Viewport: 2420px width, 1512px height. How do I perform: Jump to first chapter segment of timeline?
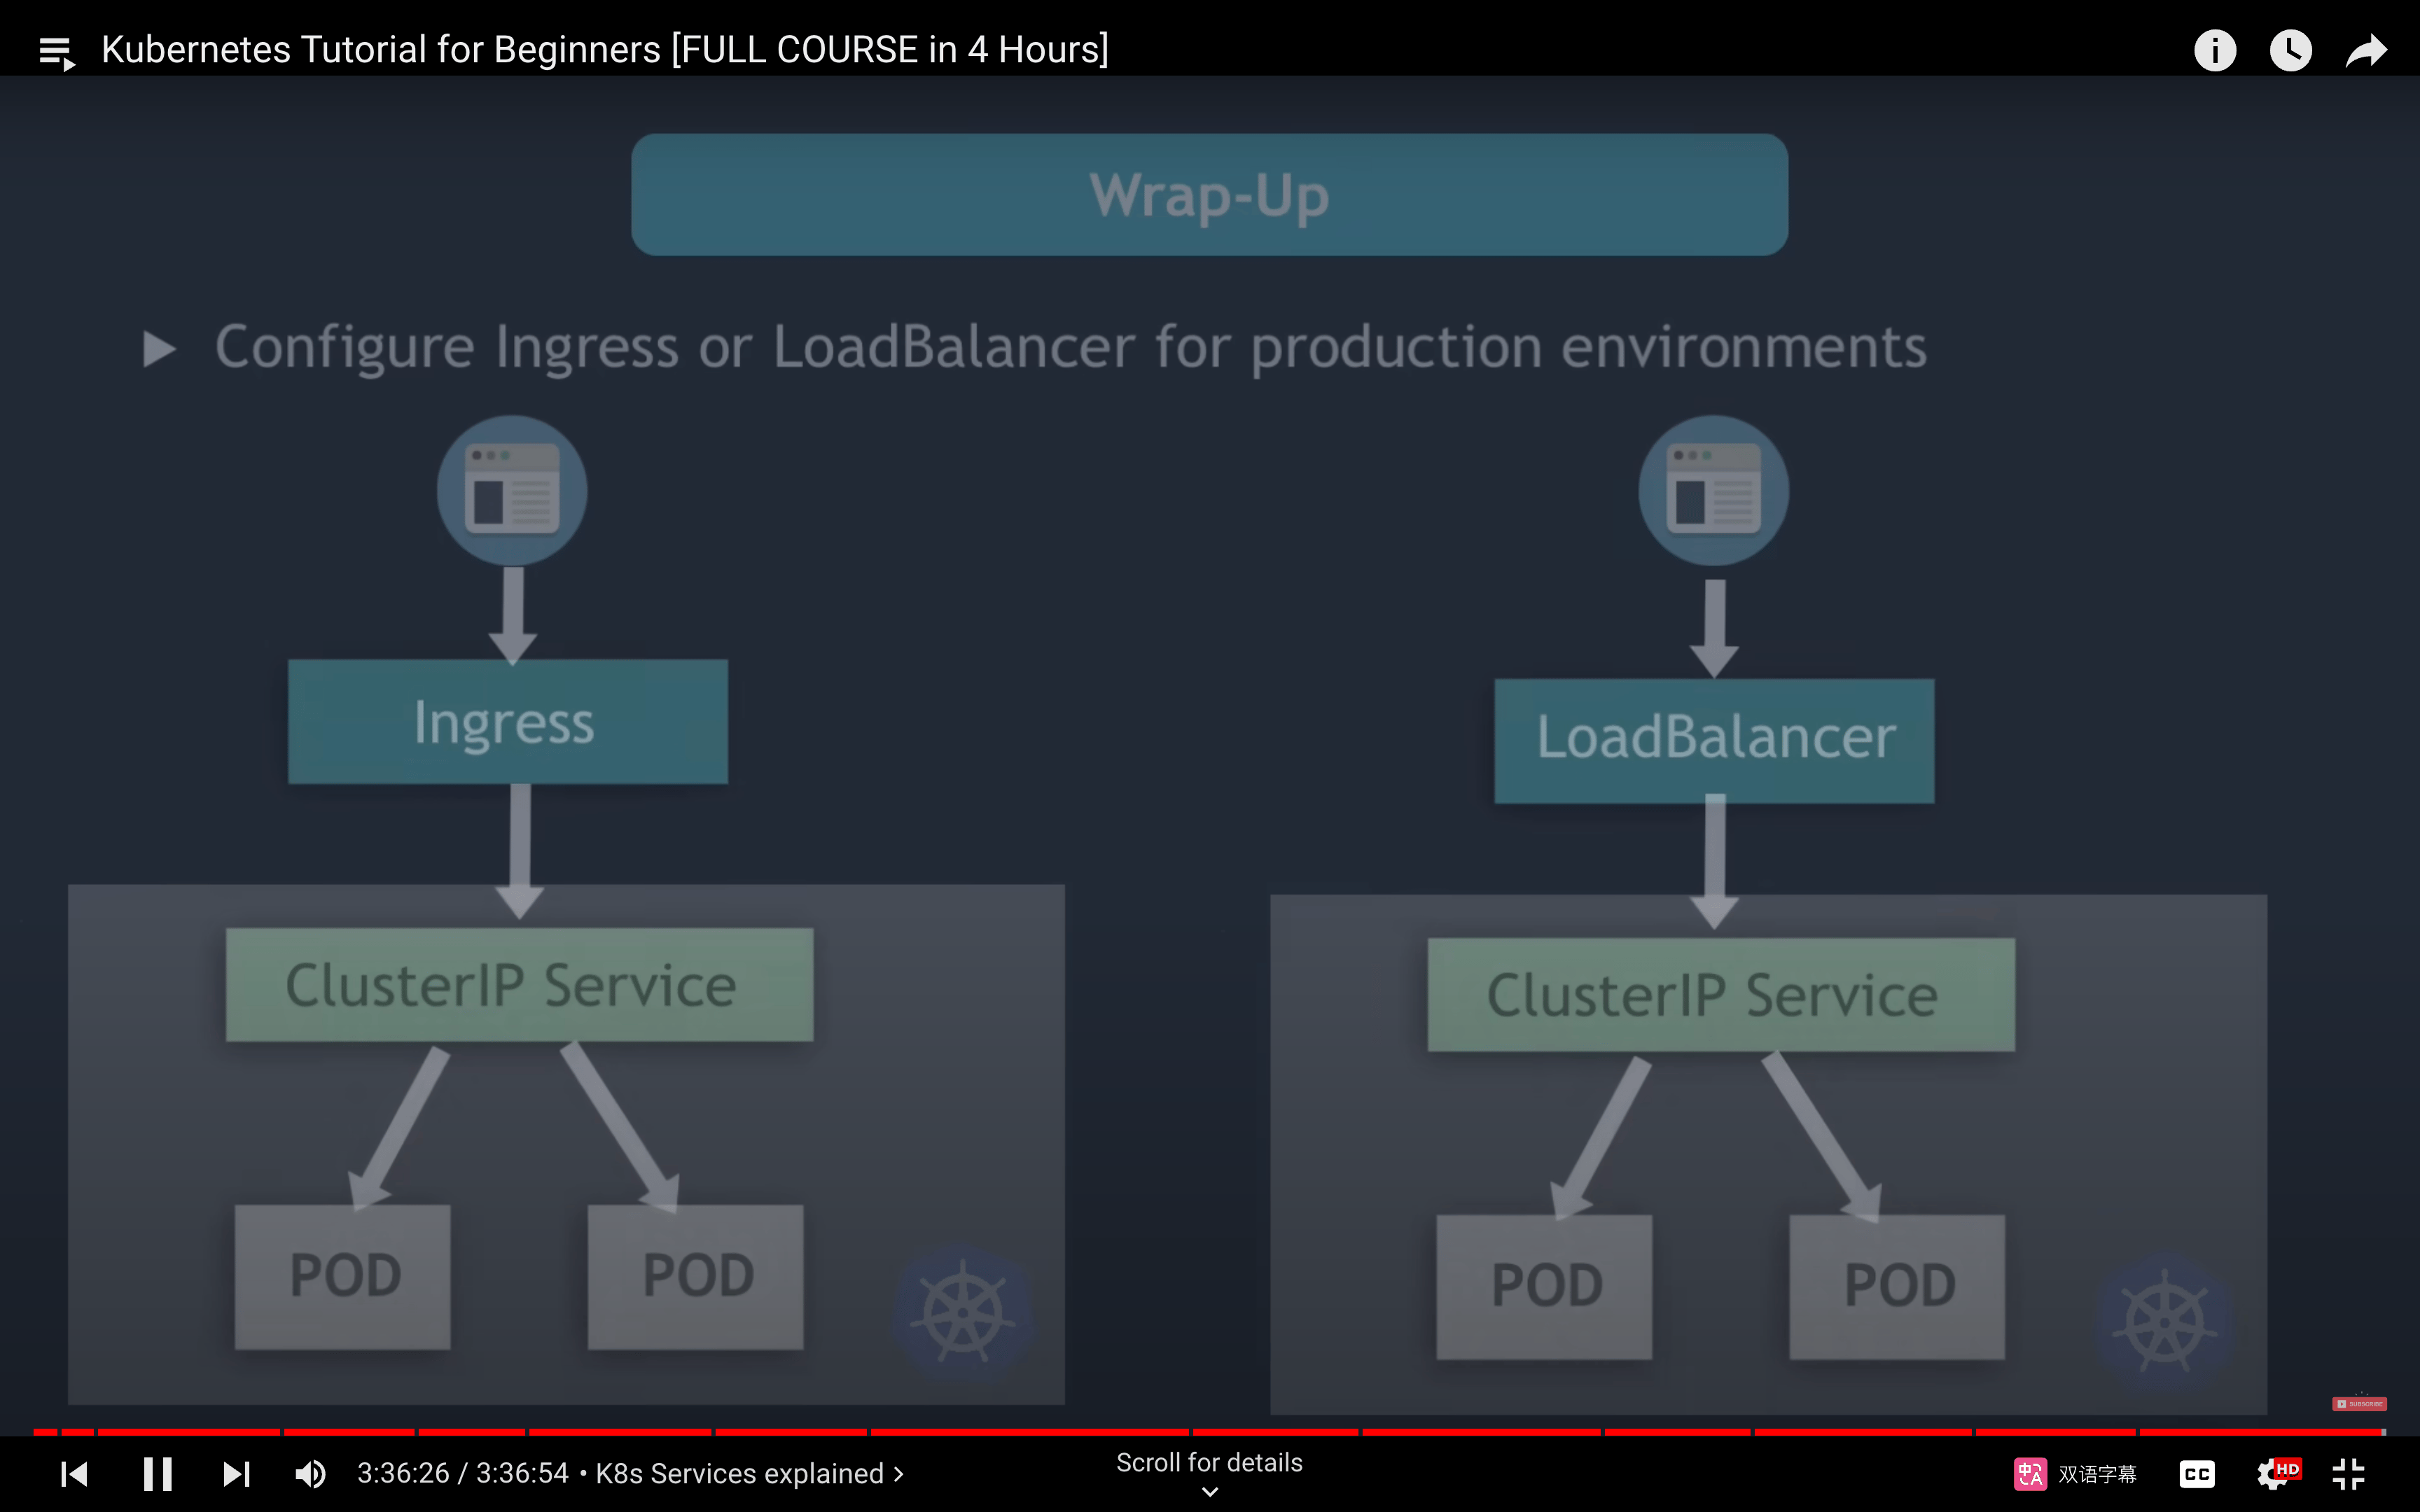45,1432
